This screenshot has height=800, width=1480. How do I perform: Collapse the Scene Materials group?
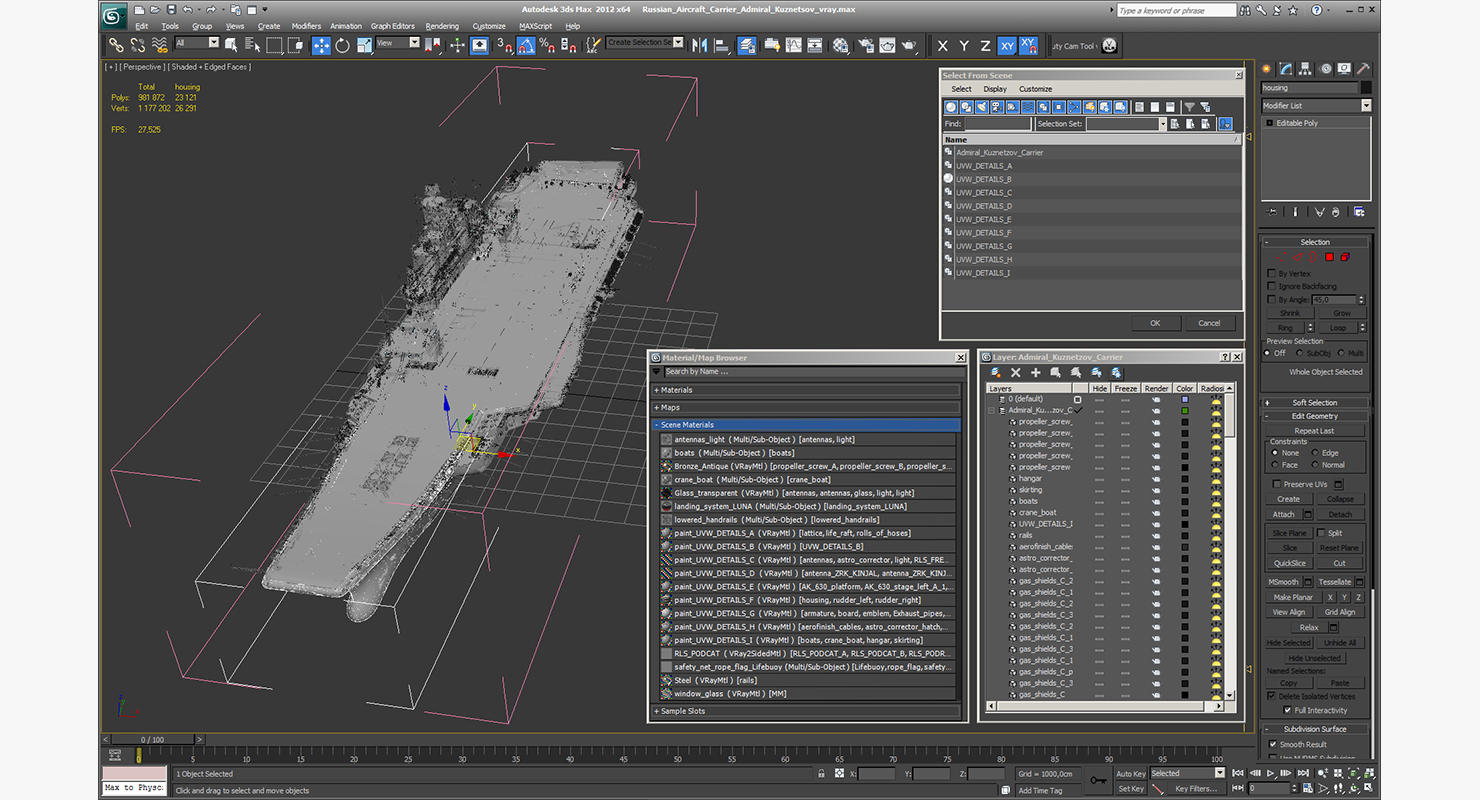[806, 425]
